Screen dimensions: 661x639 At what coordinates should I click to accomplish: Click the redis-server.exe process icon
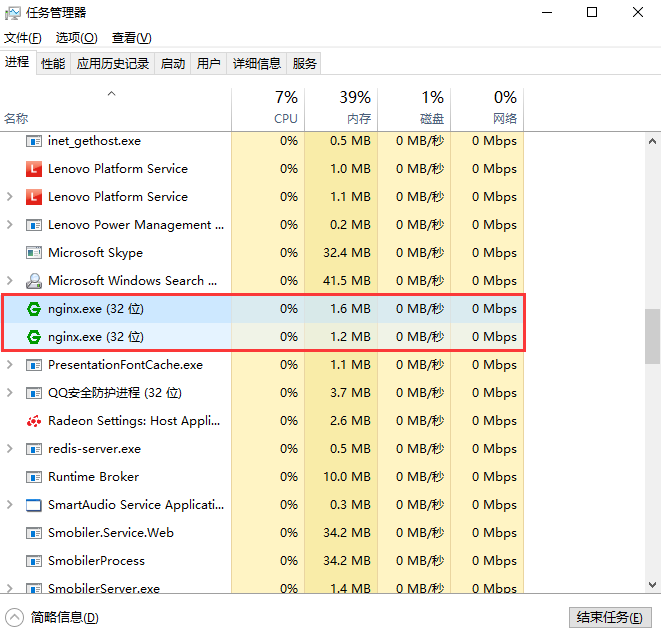(34, 449)
